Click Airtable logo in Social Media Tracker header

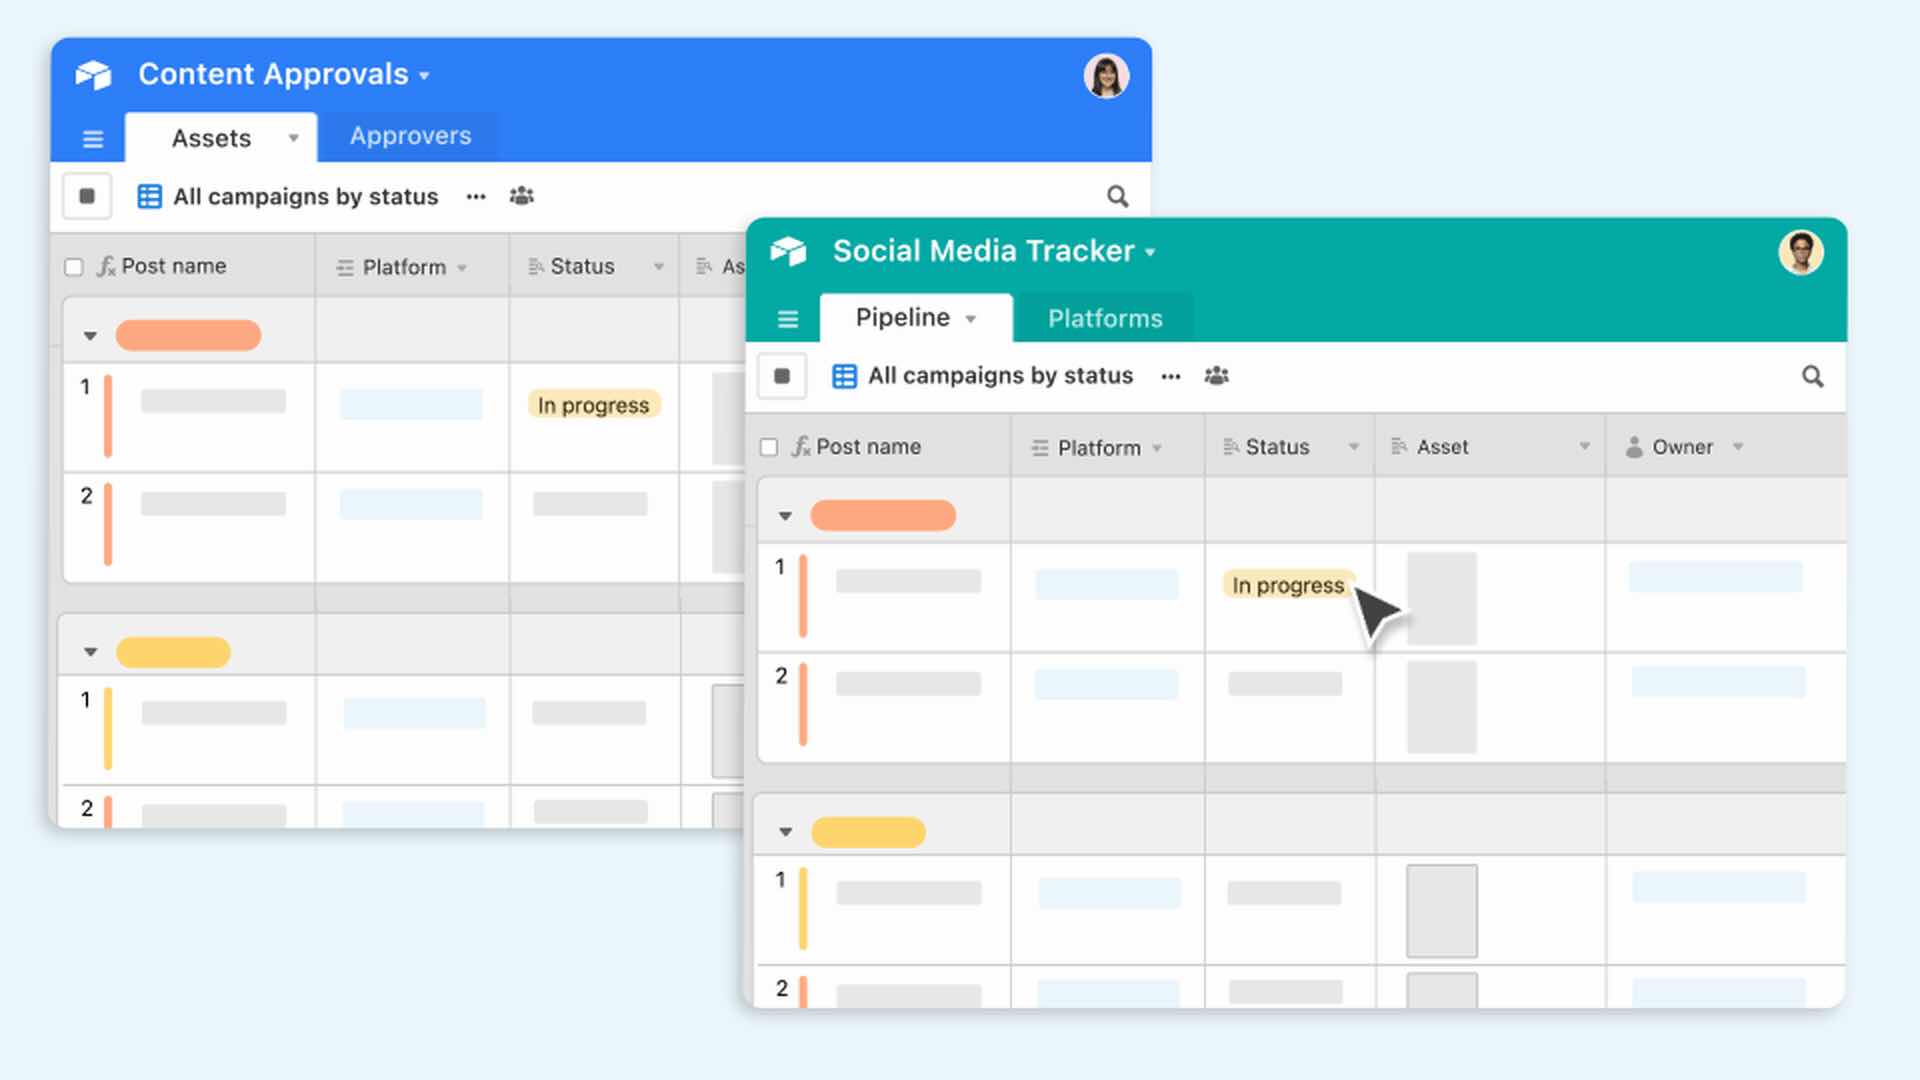click(788, 251)
